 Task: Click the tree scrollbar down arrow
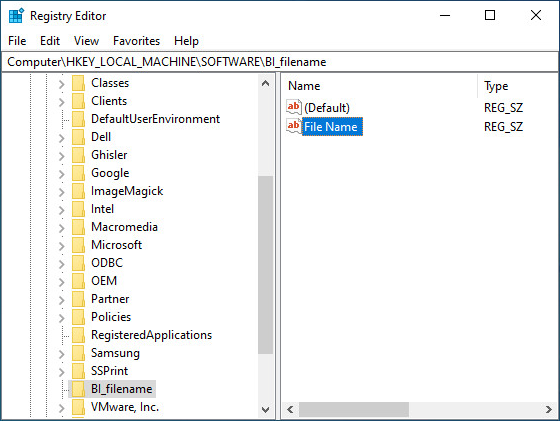pos(265,409)
